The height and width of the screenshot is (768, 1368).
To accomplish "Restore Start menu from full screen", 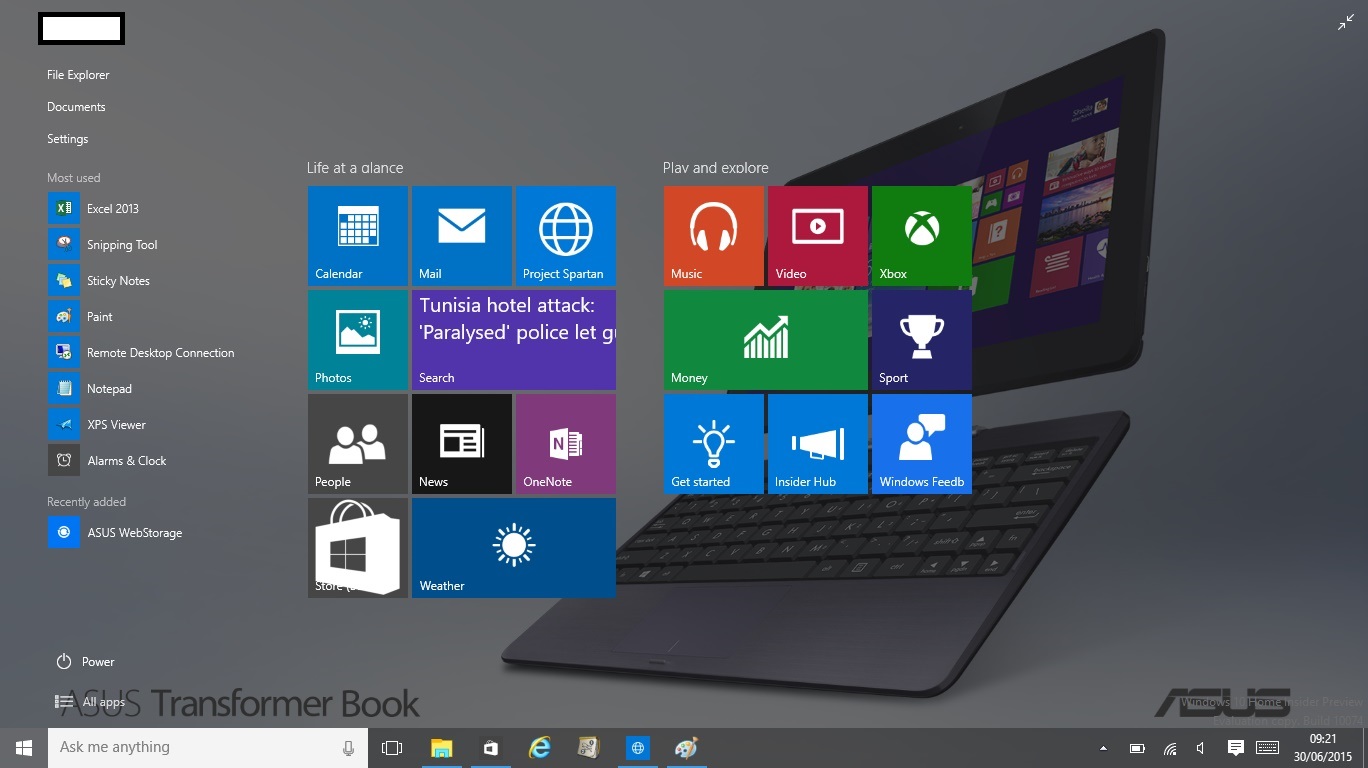I will coord(1346,23).
